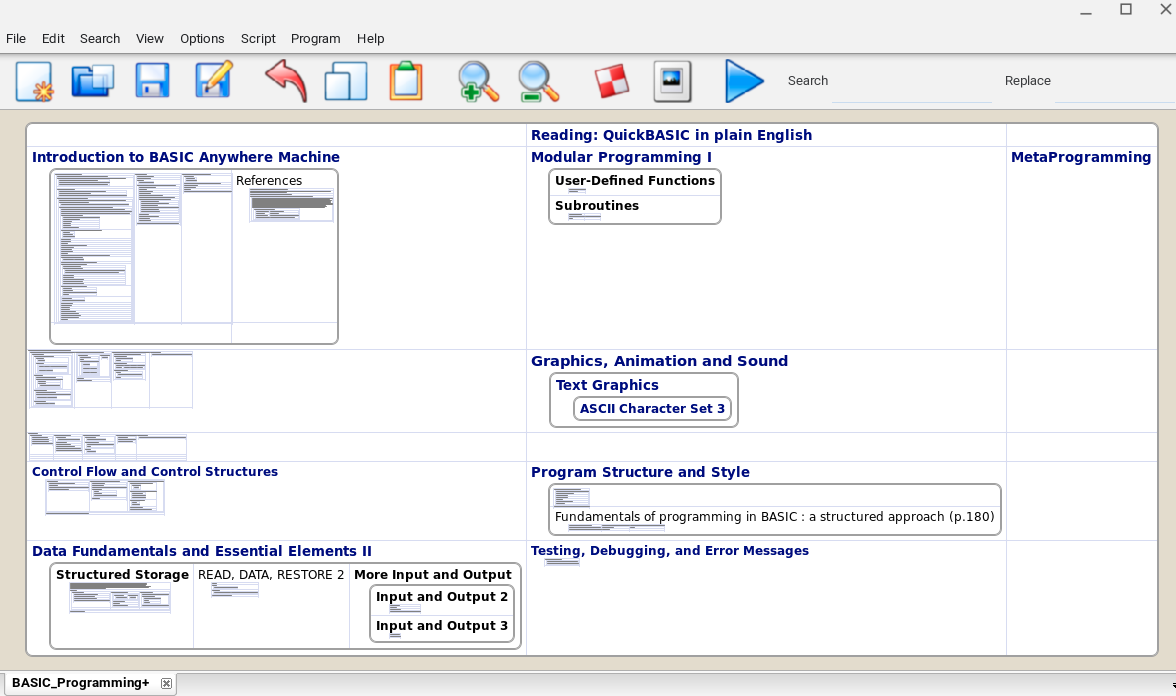Select the 'Input and Output 3' cell
Viewport: 1176px width, 696px height.
click(442, 626)
